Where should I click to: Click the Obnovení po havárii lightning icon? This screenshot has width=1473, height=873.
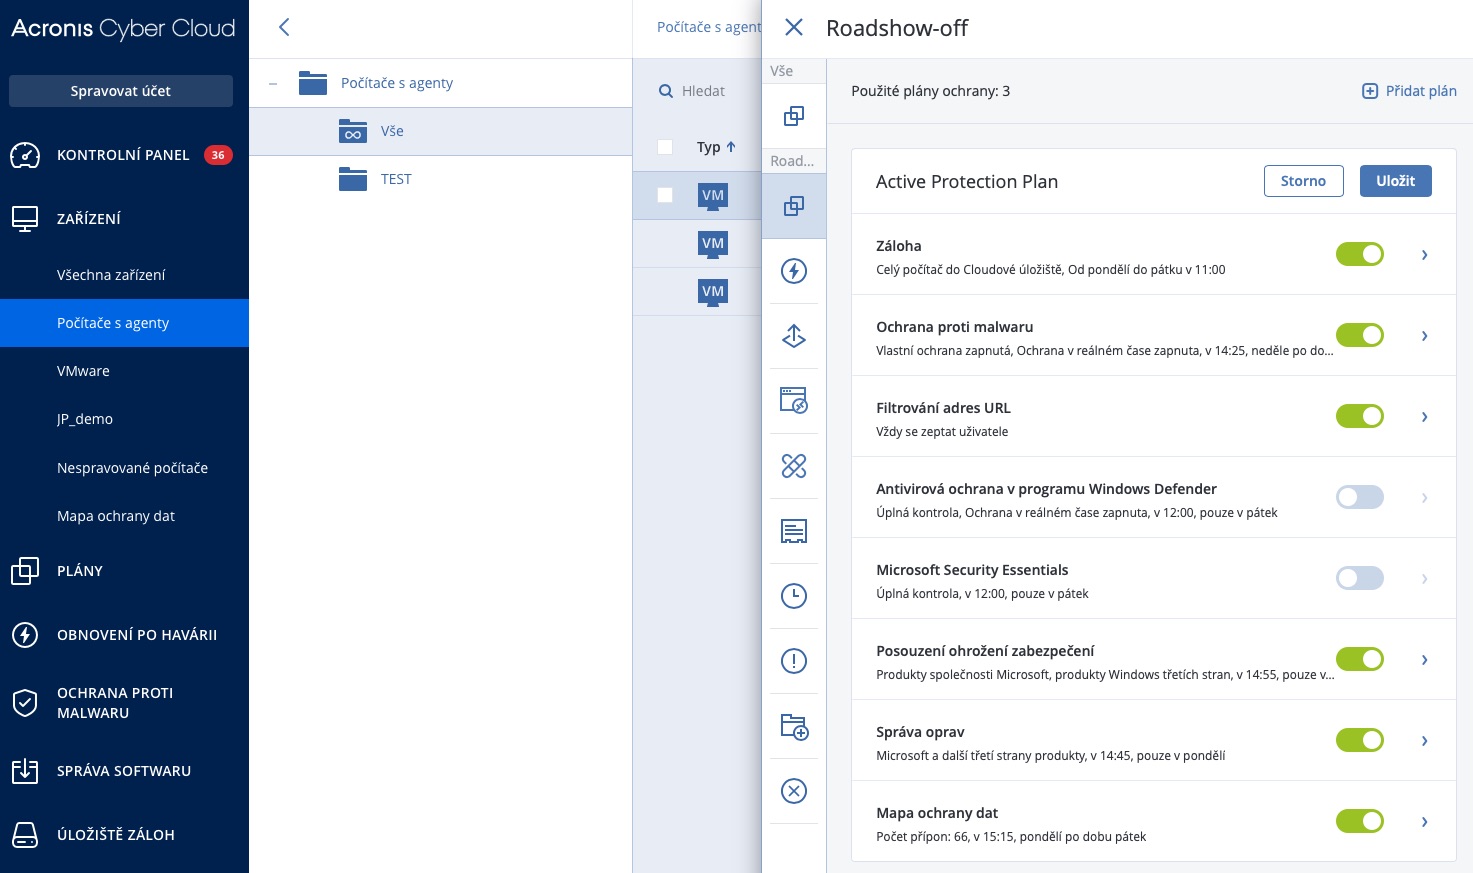coord(25,635)
